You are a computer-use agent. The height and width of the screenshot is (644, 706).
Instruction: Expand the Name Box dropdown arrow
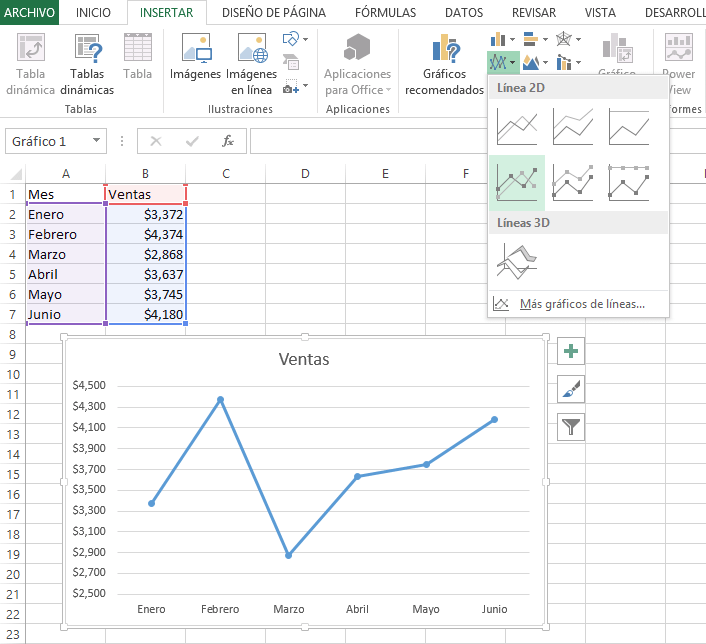(x=96, y=142)
